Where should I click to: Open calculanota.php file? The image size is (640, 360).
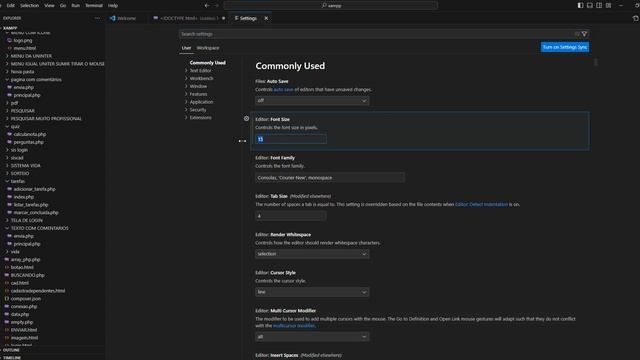(29, 134)
